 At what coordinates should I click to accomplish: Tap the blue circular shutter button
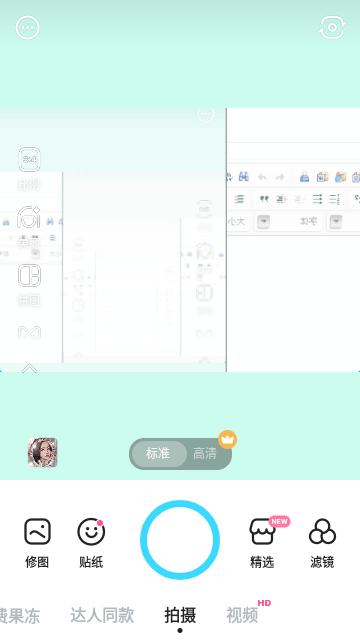click(x=180, y=540)
